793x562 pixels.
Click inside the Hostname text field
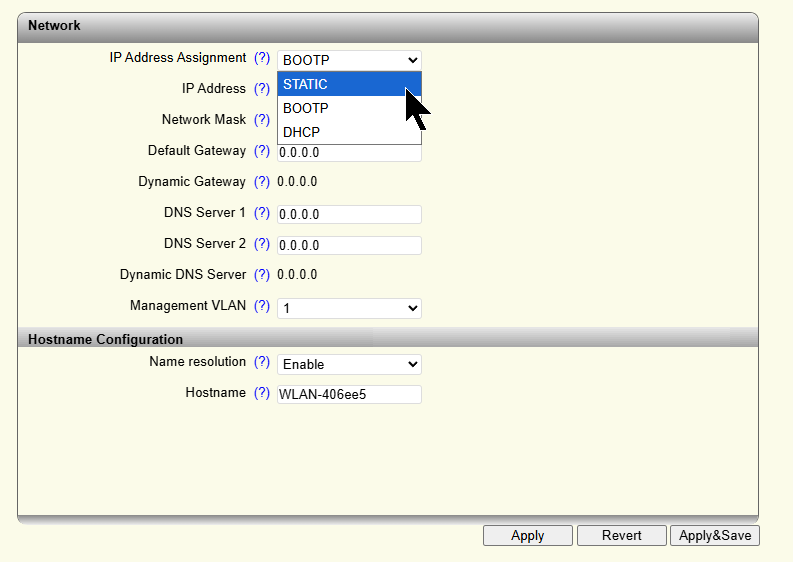tap(349, 394)
